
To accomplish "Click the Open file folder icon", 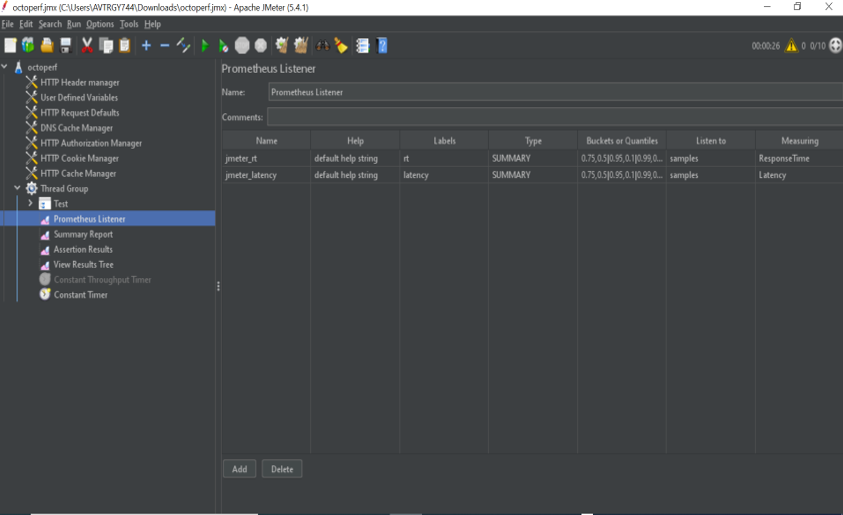I will 47,46.
